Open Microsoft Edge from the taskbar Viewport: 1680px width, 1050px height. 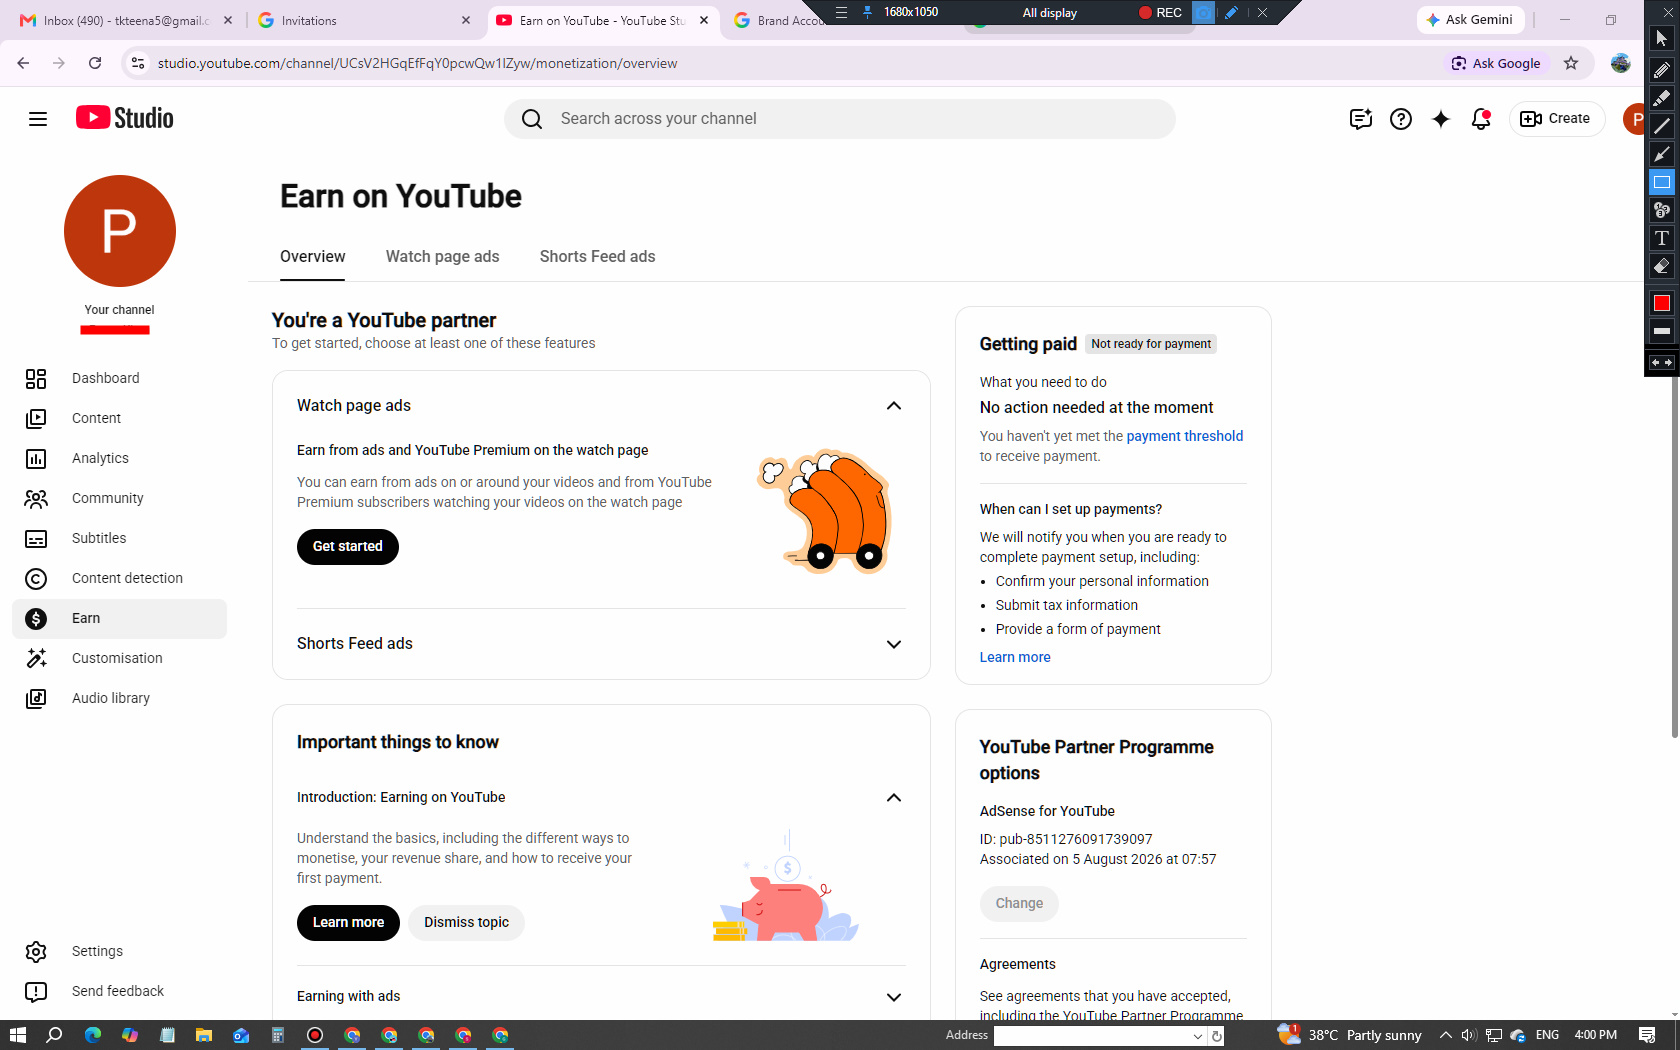point(93,1035)
